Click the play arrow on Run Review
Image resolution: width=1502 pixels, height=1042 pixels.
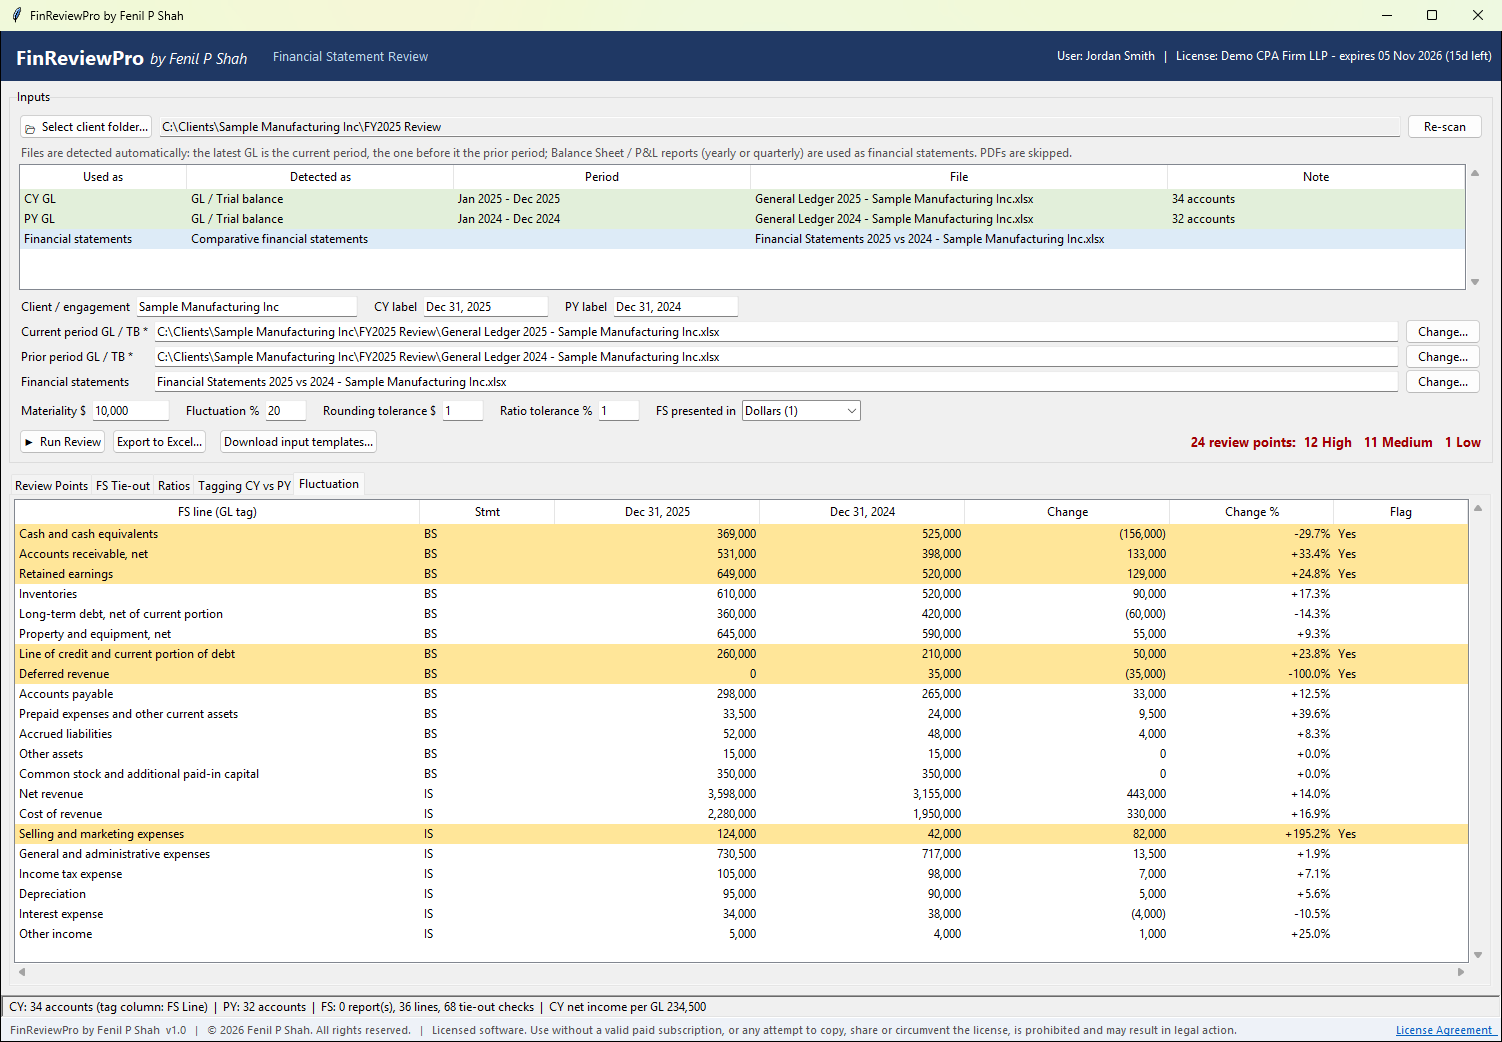29,442
